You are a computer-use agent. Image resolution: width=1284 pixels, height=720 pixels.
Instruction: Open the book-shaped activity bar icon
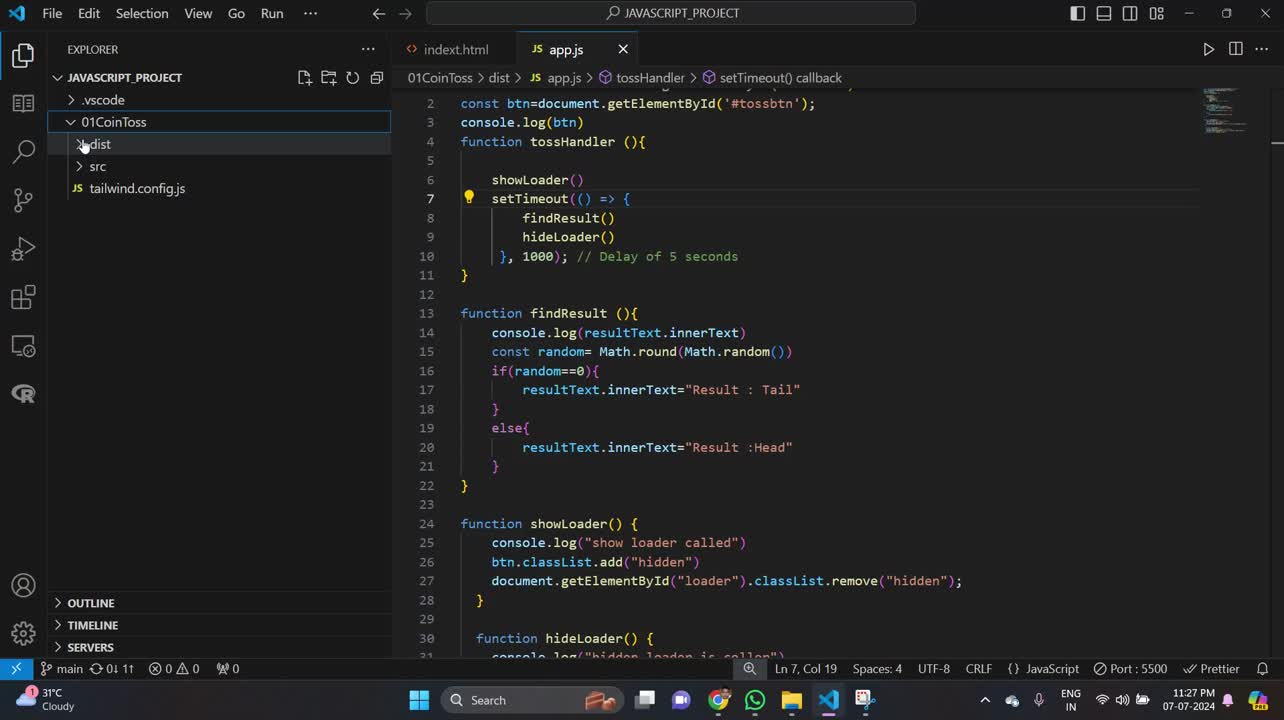[x=23, y=104]
